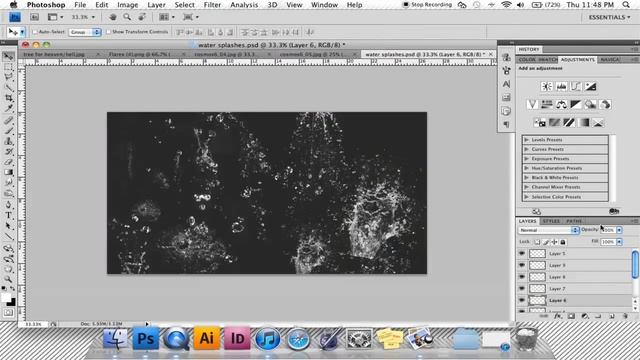Image resolution: width=640 pixels, height=360 pixels.
Task: Add a Channel Mixer adjustment
Action: pyautogui.click(x=605, y=104)
